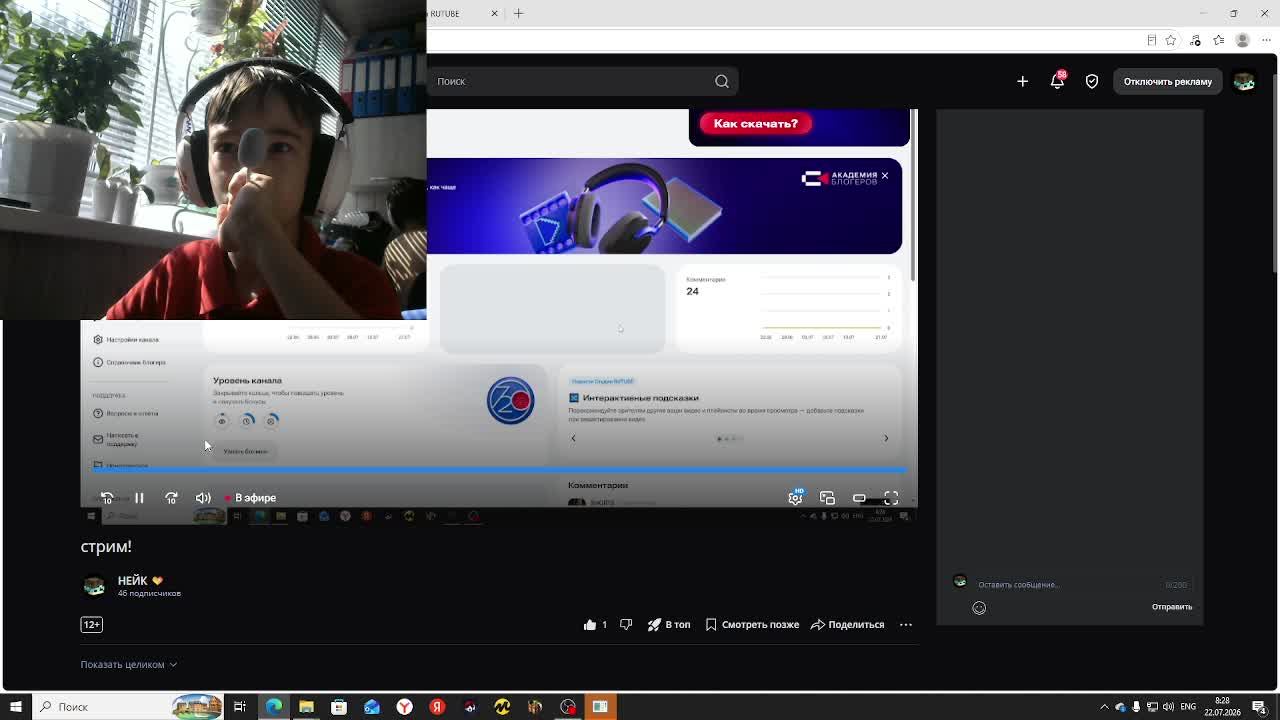The height and width of the screenshot is (720, 1280).
Task: Click Windows taskbar search box
Action: [127, 707]
